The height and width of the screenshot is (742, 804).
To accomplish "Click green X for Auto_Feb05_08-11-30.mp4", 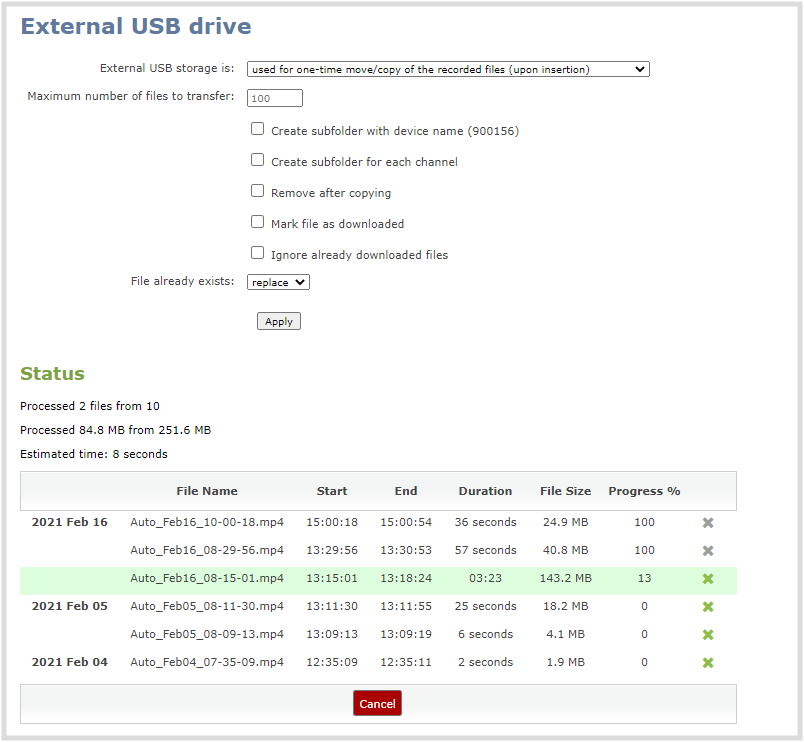I will [x=708, y=607].
